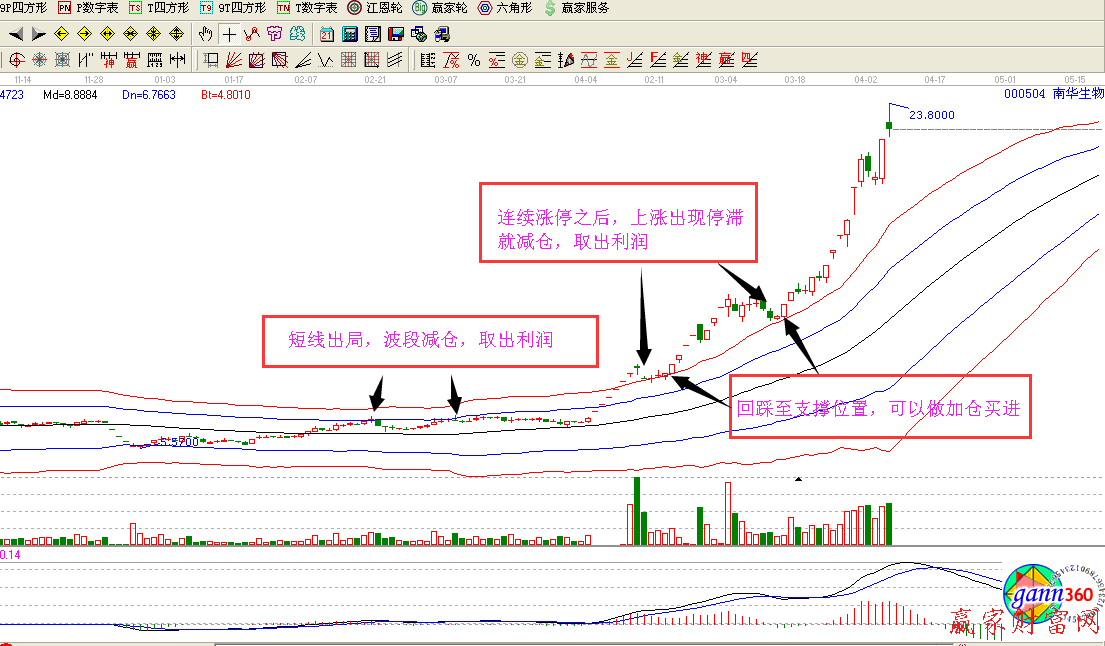Click the horizontal width measure icon
The width and height of the screenshot is (1105, 646).
(178, 60)
